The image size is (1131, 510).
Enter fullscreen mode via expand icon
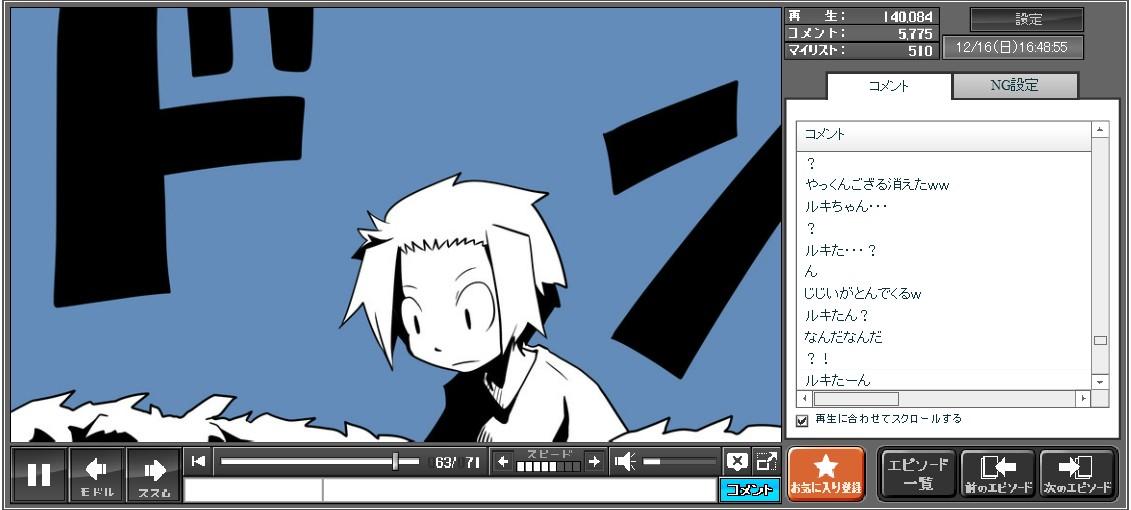click(x=766, y=461)
